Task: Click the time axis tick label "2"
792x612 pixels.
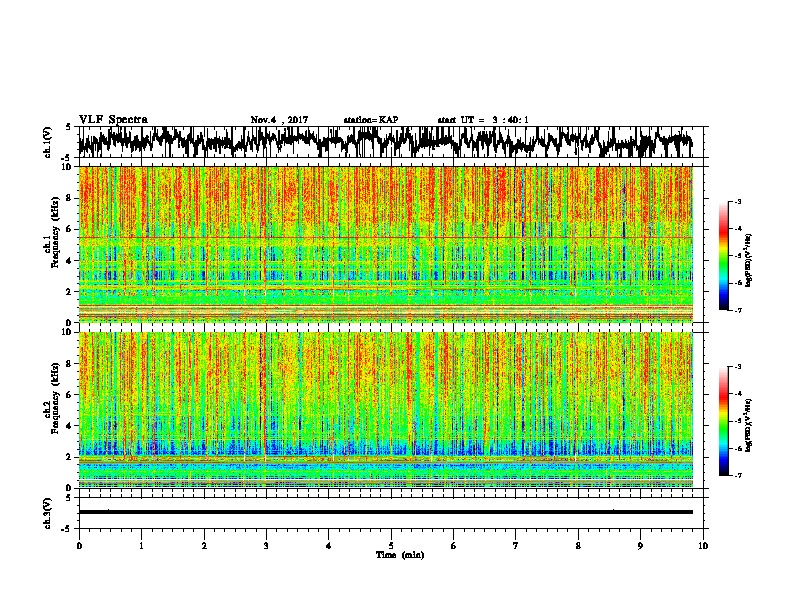Action: (x=204, y=546)
